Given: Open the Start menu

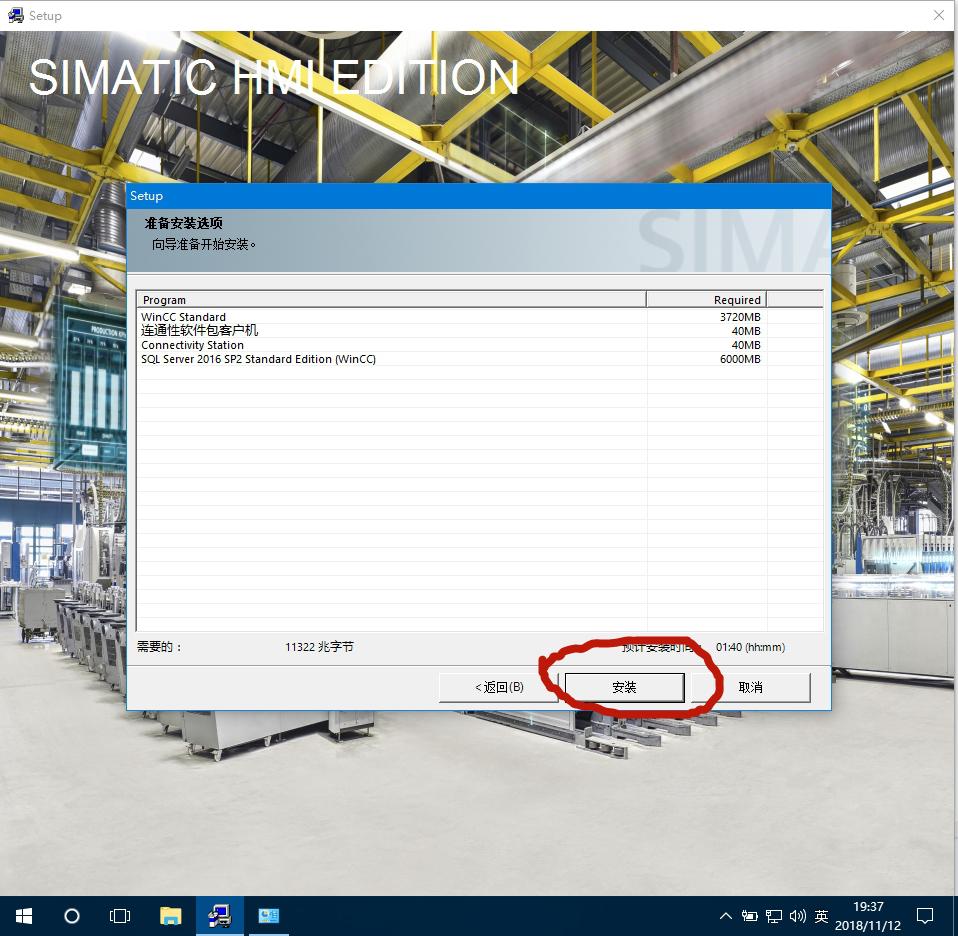Looking at the screenshot, I should [22, 915].
